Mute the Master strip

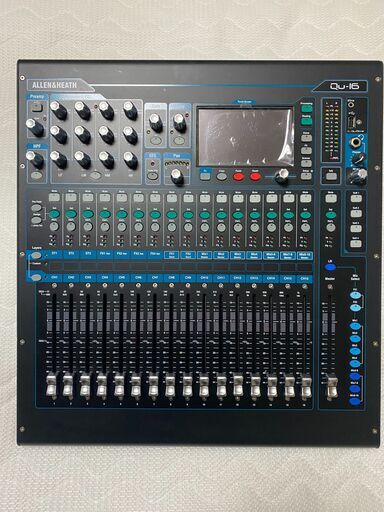331,198
